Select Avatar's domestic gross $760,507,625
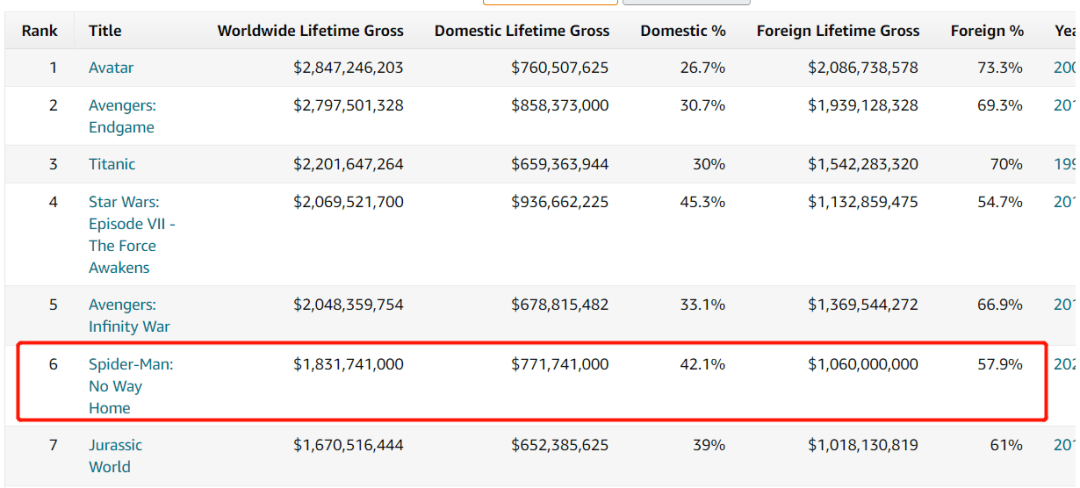This screenshot has height=488, width=1080. click(x=560, y=67)
